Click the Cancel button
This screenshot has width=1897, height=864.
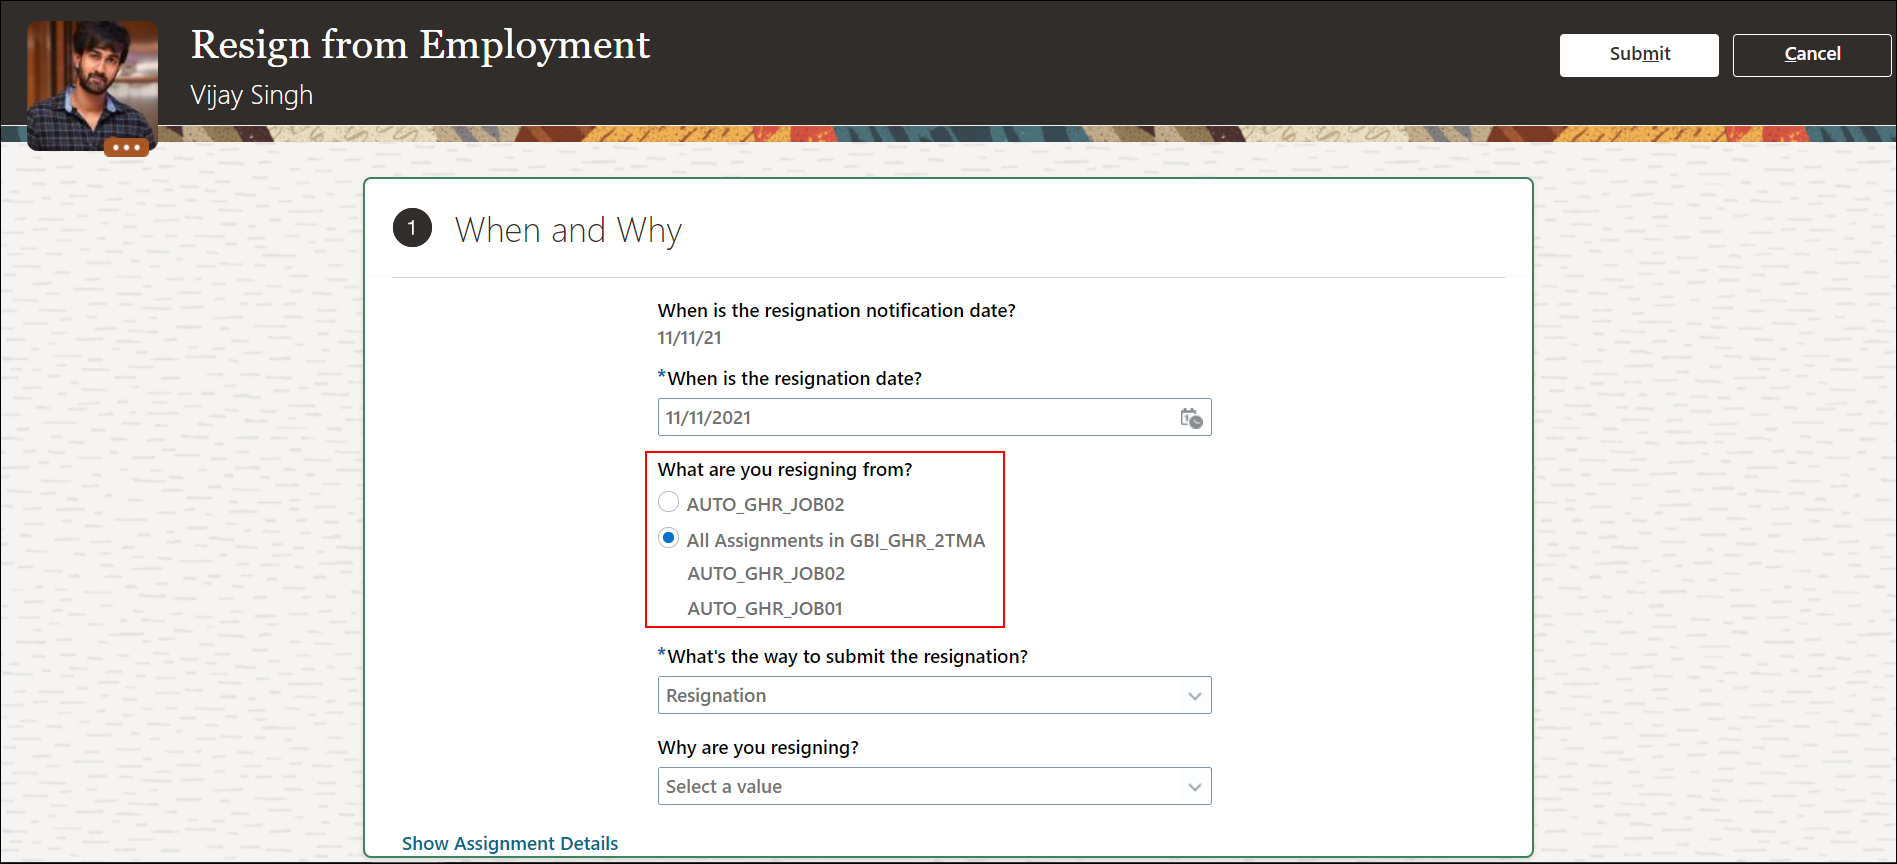[1811, 55]
